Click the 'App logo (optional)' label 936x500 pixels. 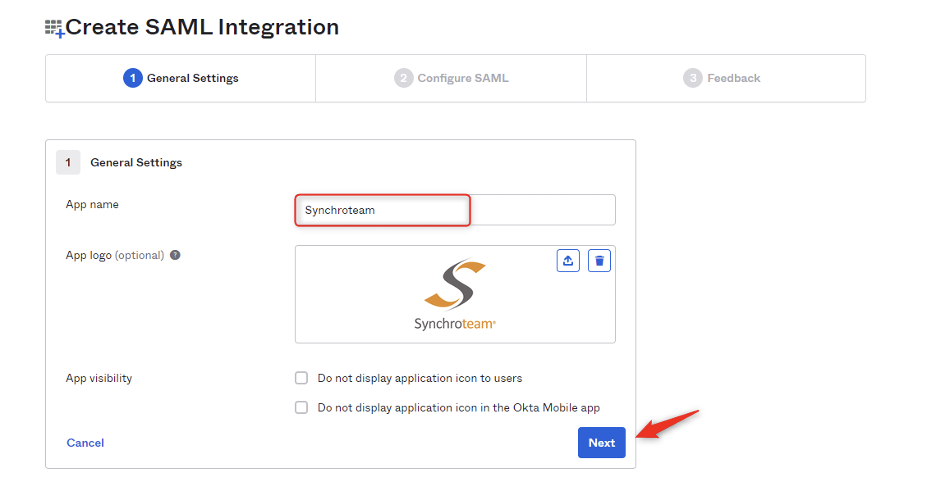[115, 255]
